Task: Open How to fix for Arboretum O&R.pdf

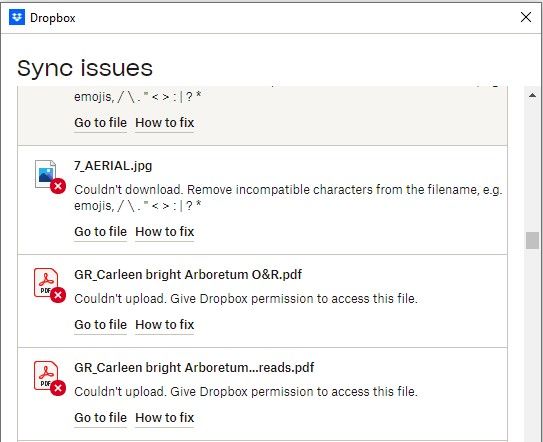Action: coord(164,325)
